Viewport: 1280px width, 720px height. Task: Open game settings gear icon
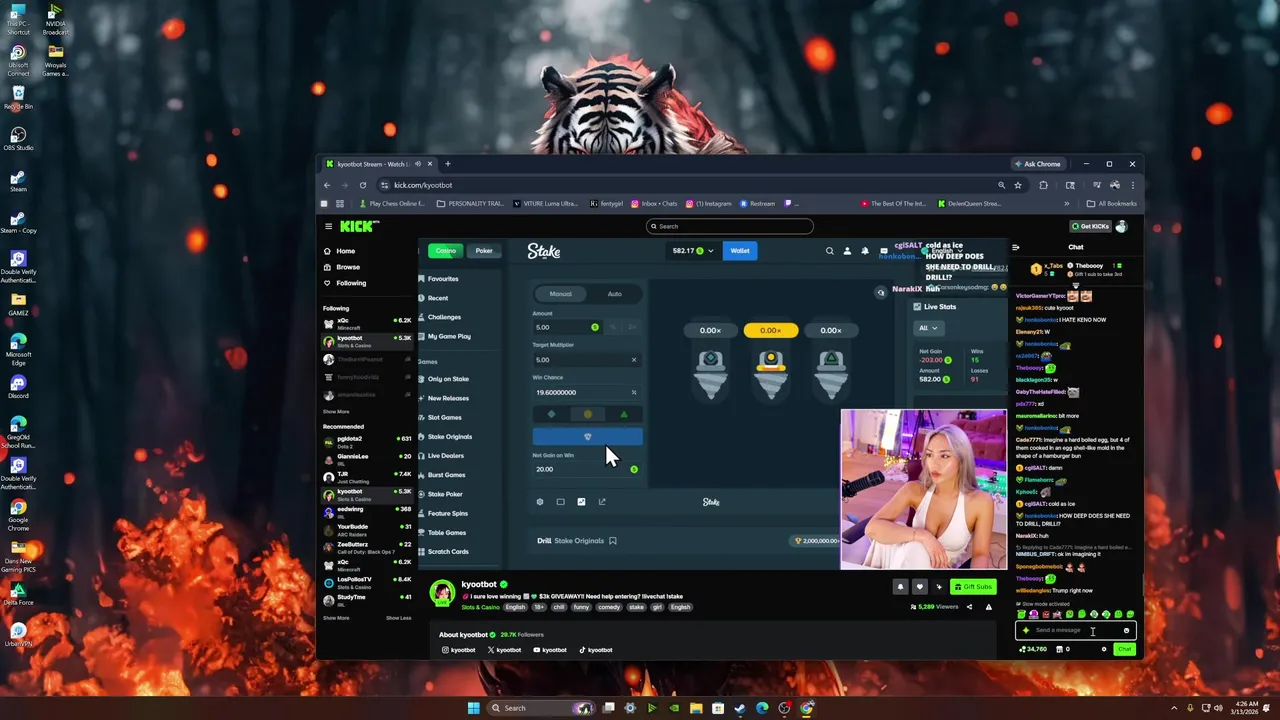(x=540, y=502)
